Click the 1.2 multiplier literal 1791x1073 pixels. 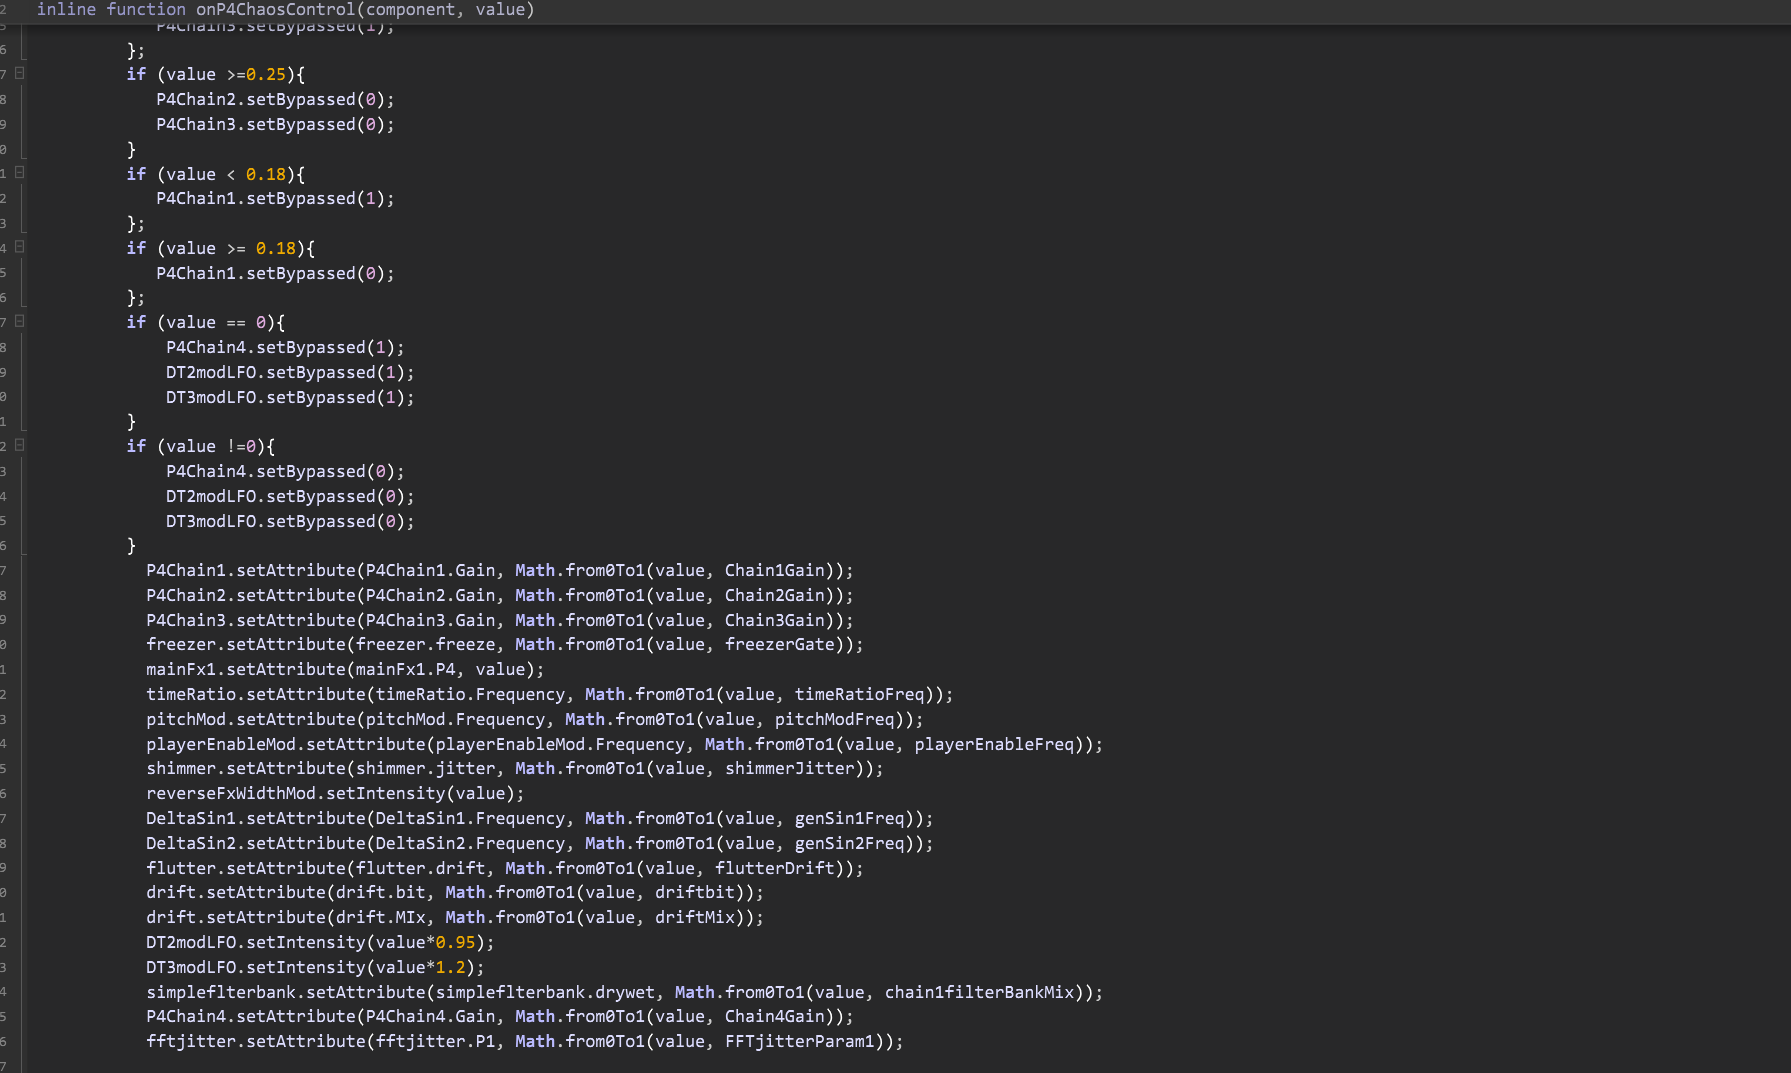(450, 967)
